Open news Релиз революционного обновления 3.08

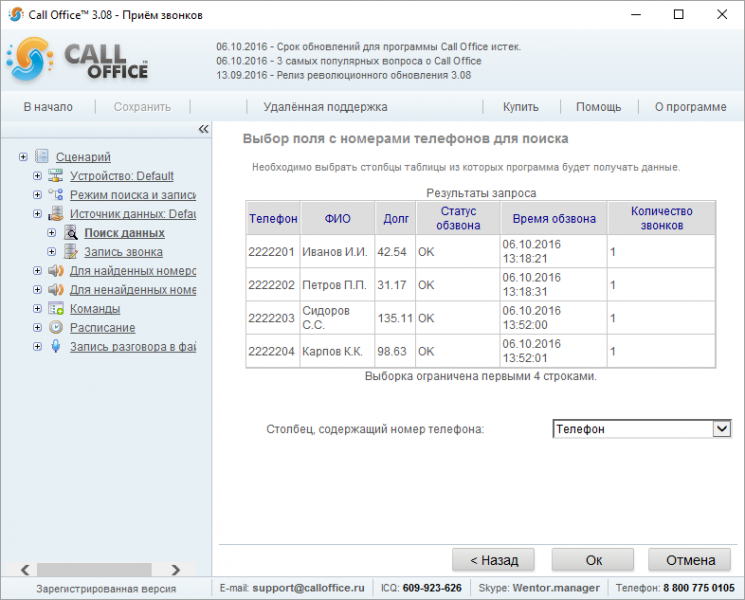click(343, 75)
